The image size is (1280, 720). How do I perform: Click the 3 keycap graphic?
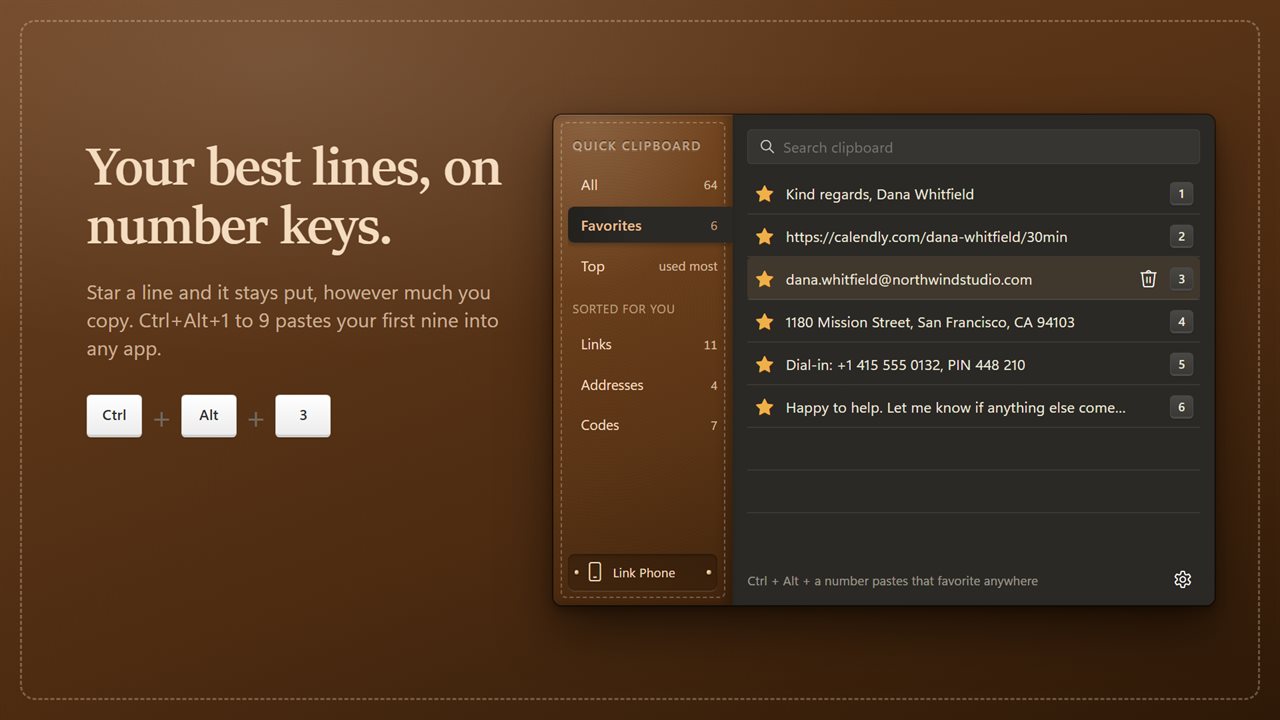click(303, 416)
